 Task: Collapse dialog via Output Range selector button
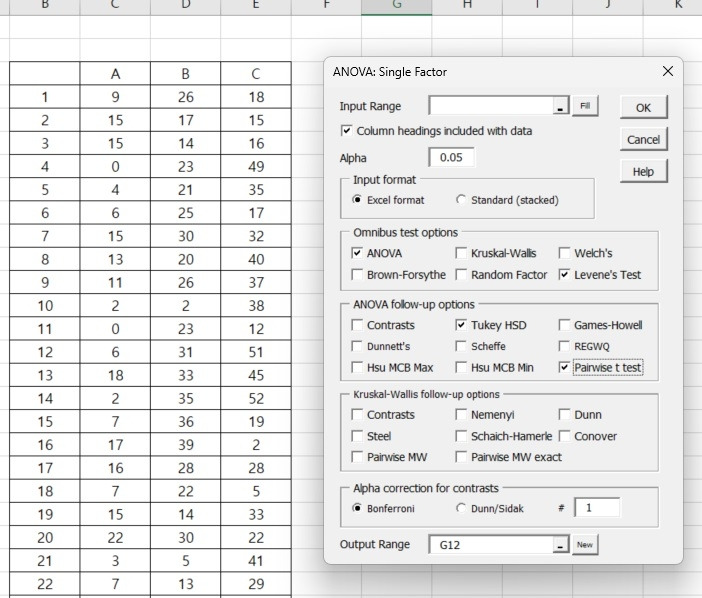click(560, 545)
